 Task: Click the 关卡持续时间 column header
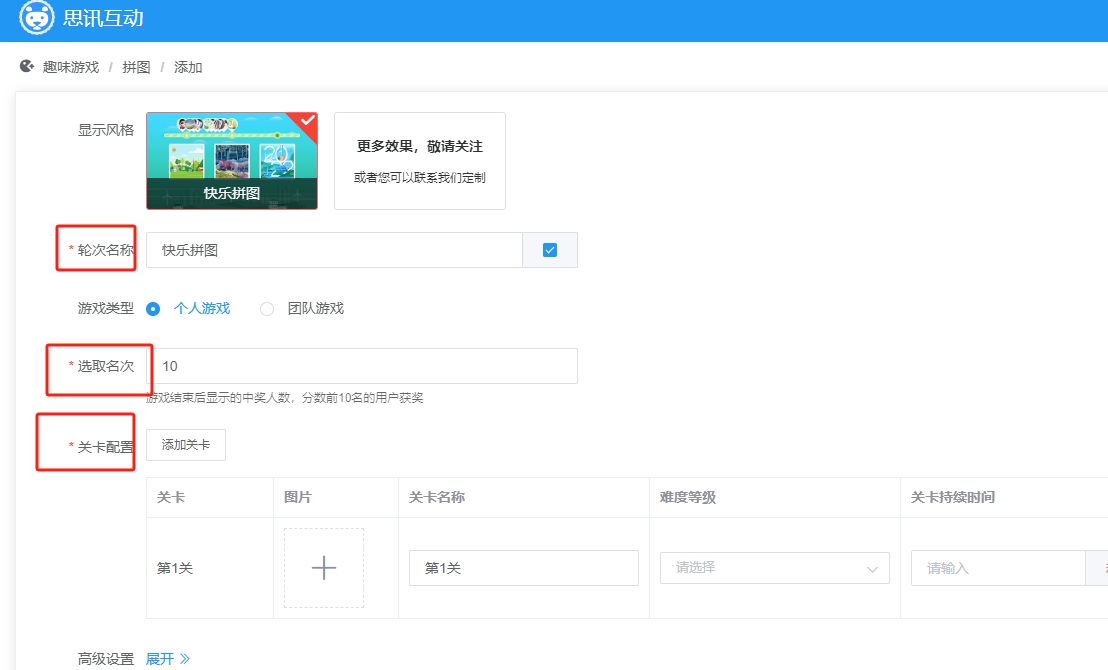coord(953,498)
